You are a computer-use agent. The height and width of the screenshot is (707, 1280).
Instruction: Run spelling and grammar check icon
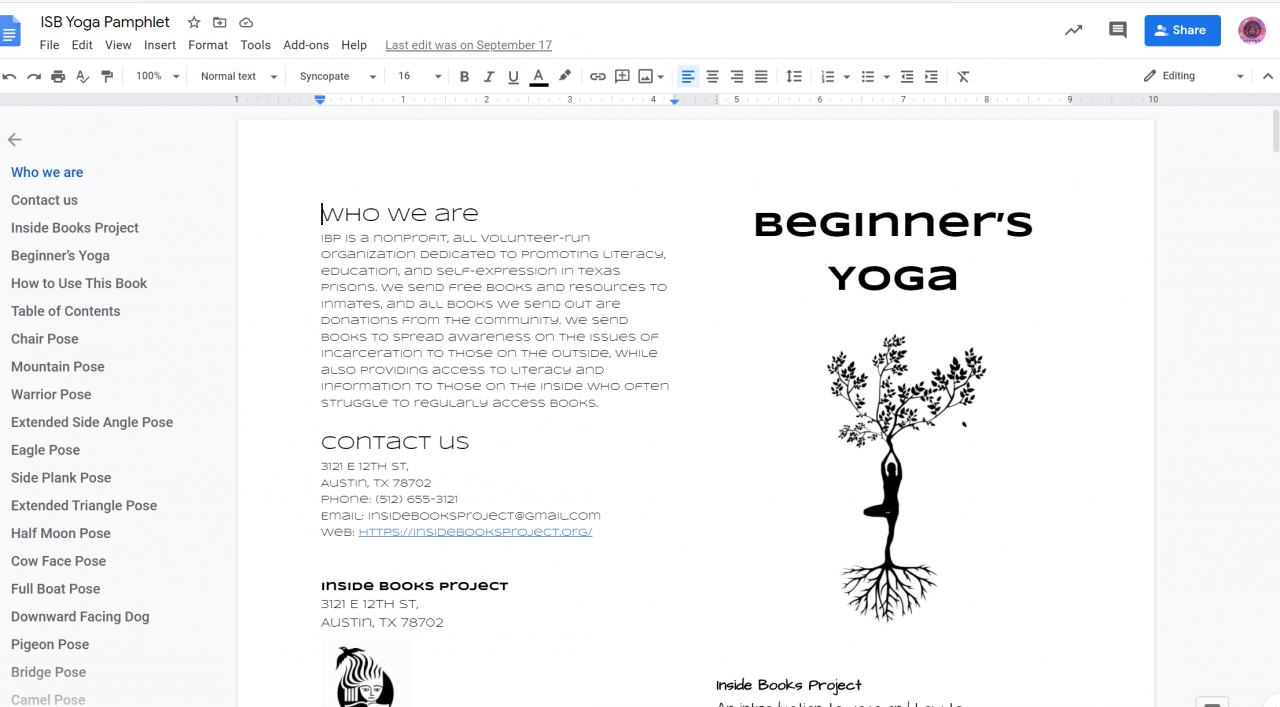pos(83,77)
